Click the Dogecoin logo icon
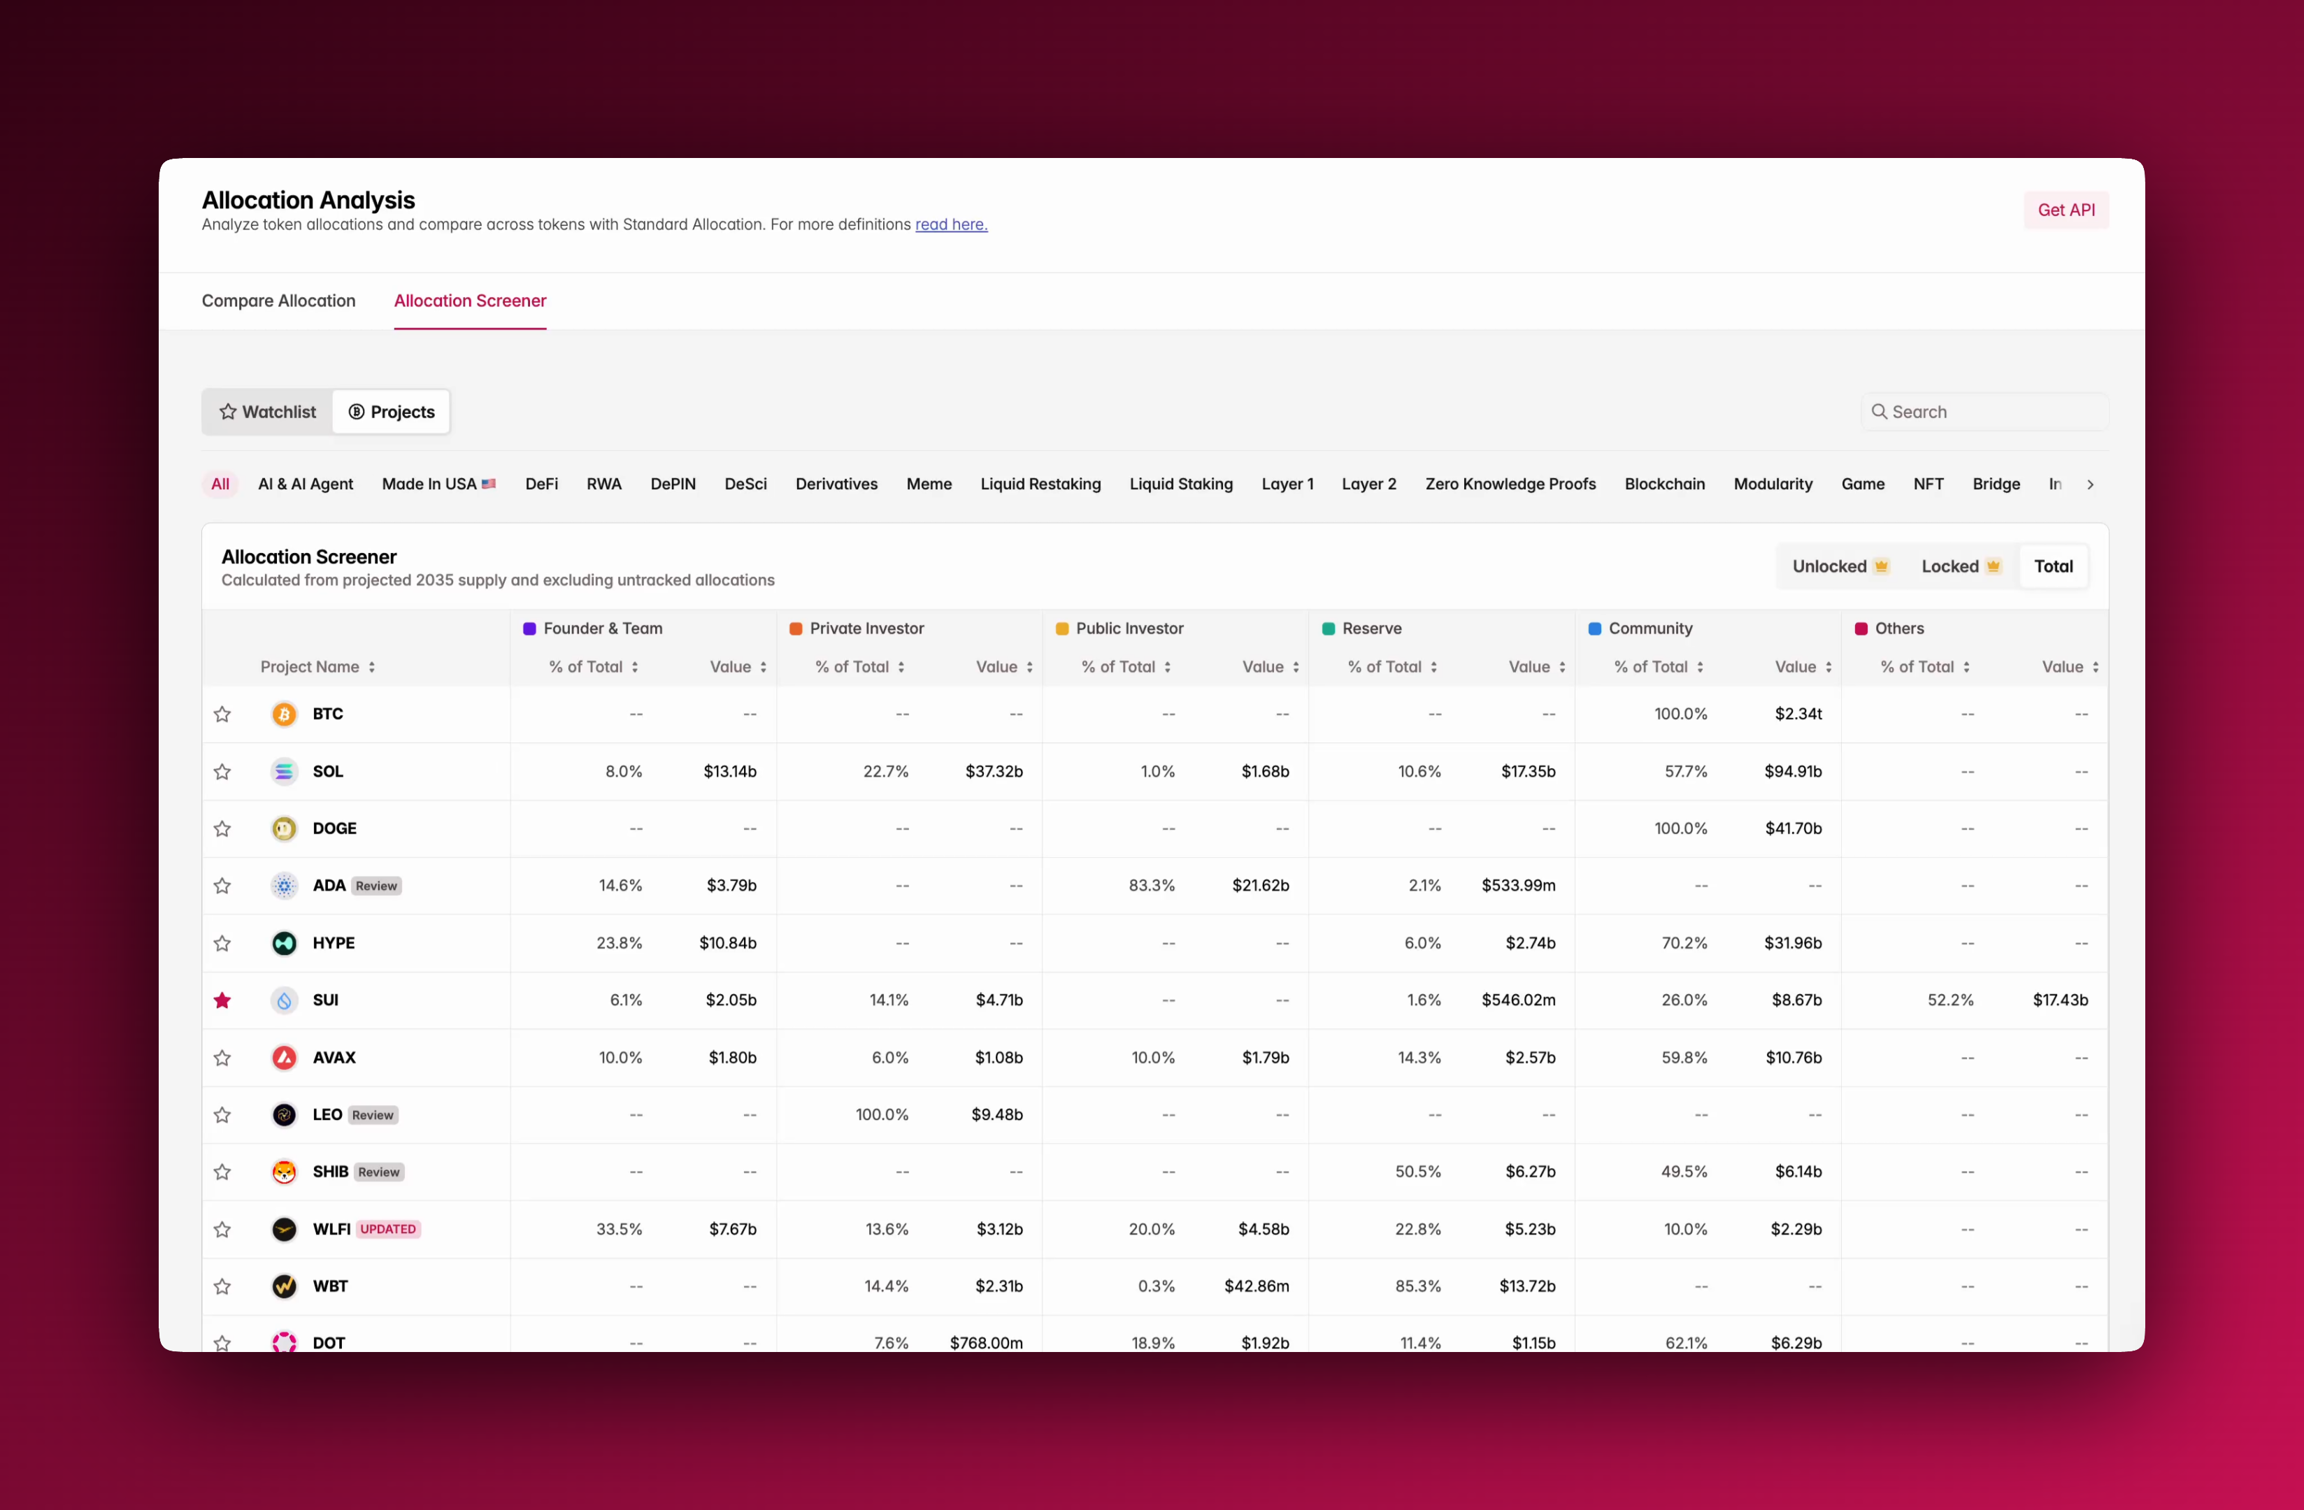This screenshot has height=1510, width=2304. pyautogui.click(x=284, y=828)
